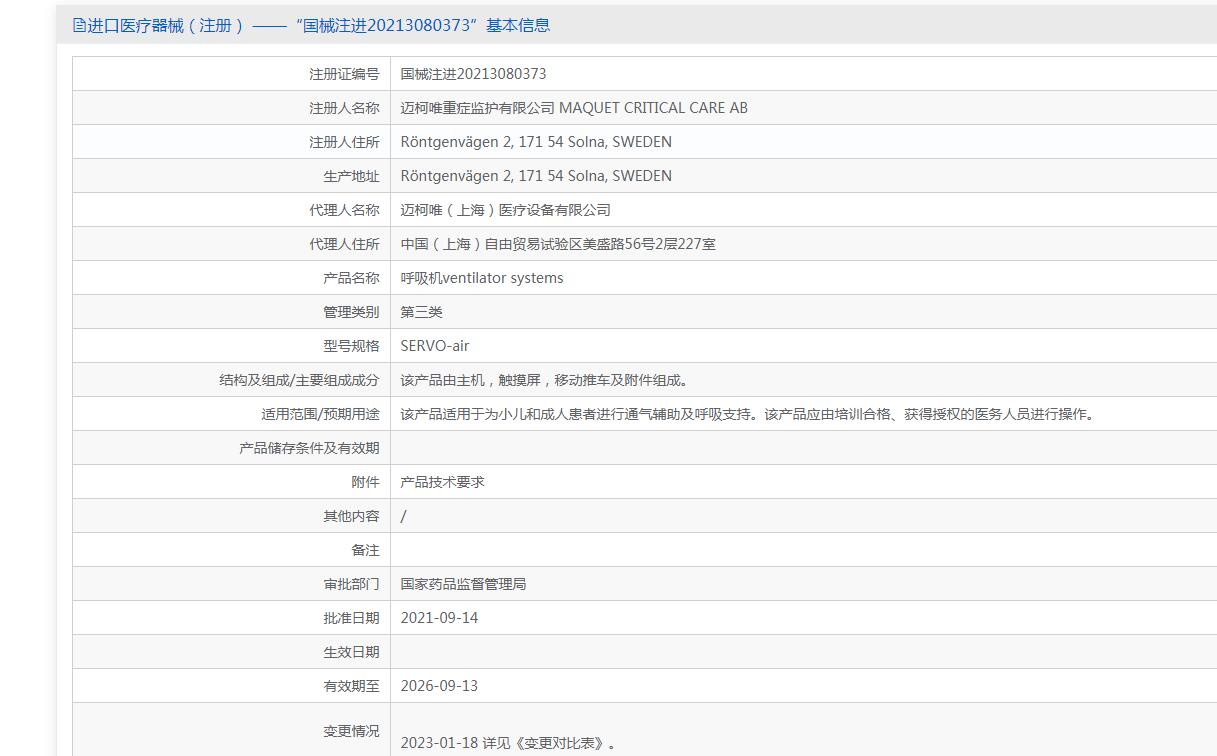Click the 注册证编号 row label
1217x756 pixels.
tap(344, 74)
